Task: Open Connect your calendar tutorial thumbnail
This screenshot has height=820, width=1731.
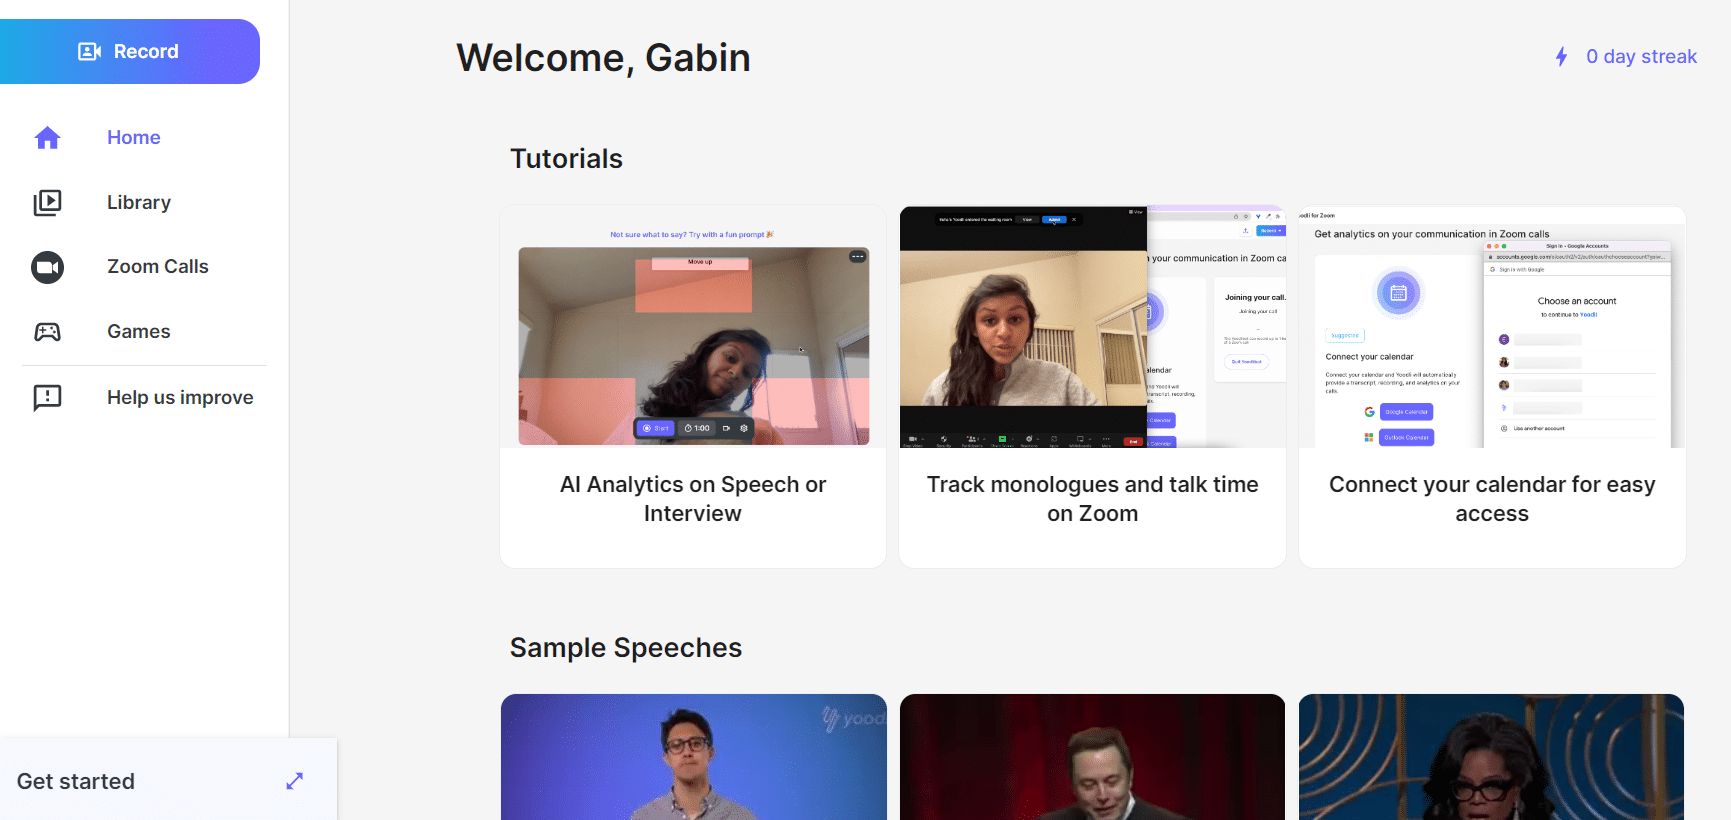Action: [x=1492, y=327]
